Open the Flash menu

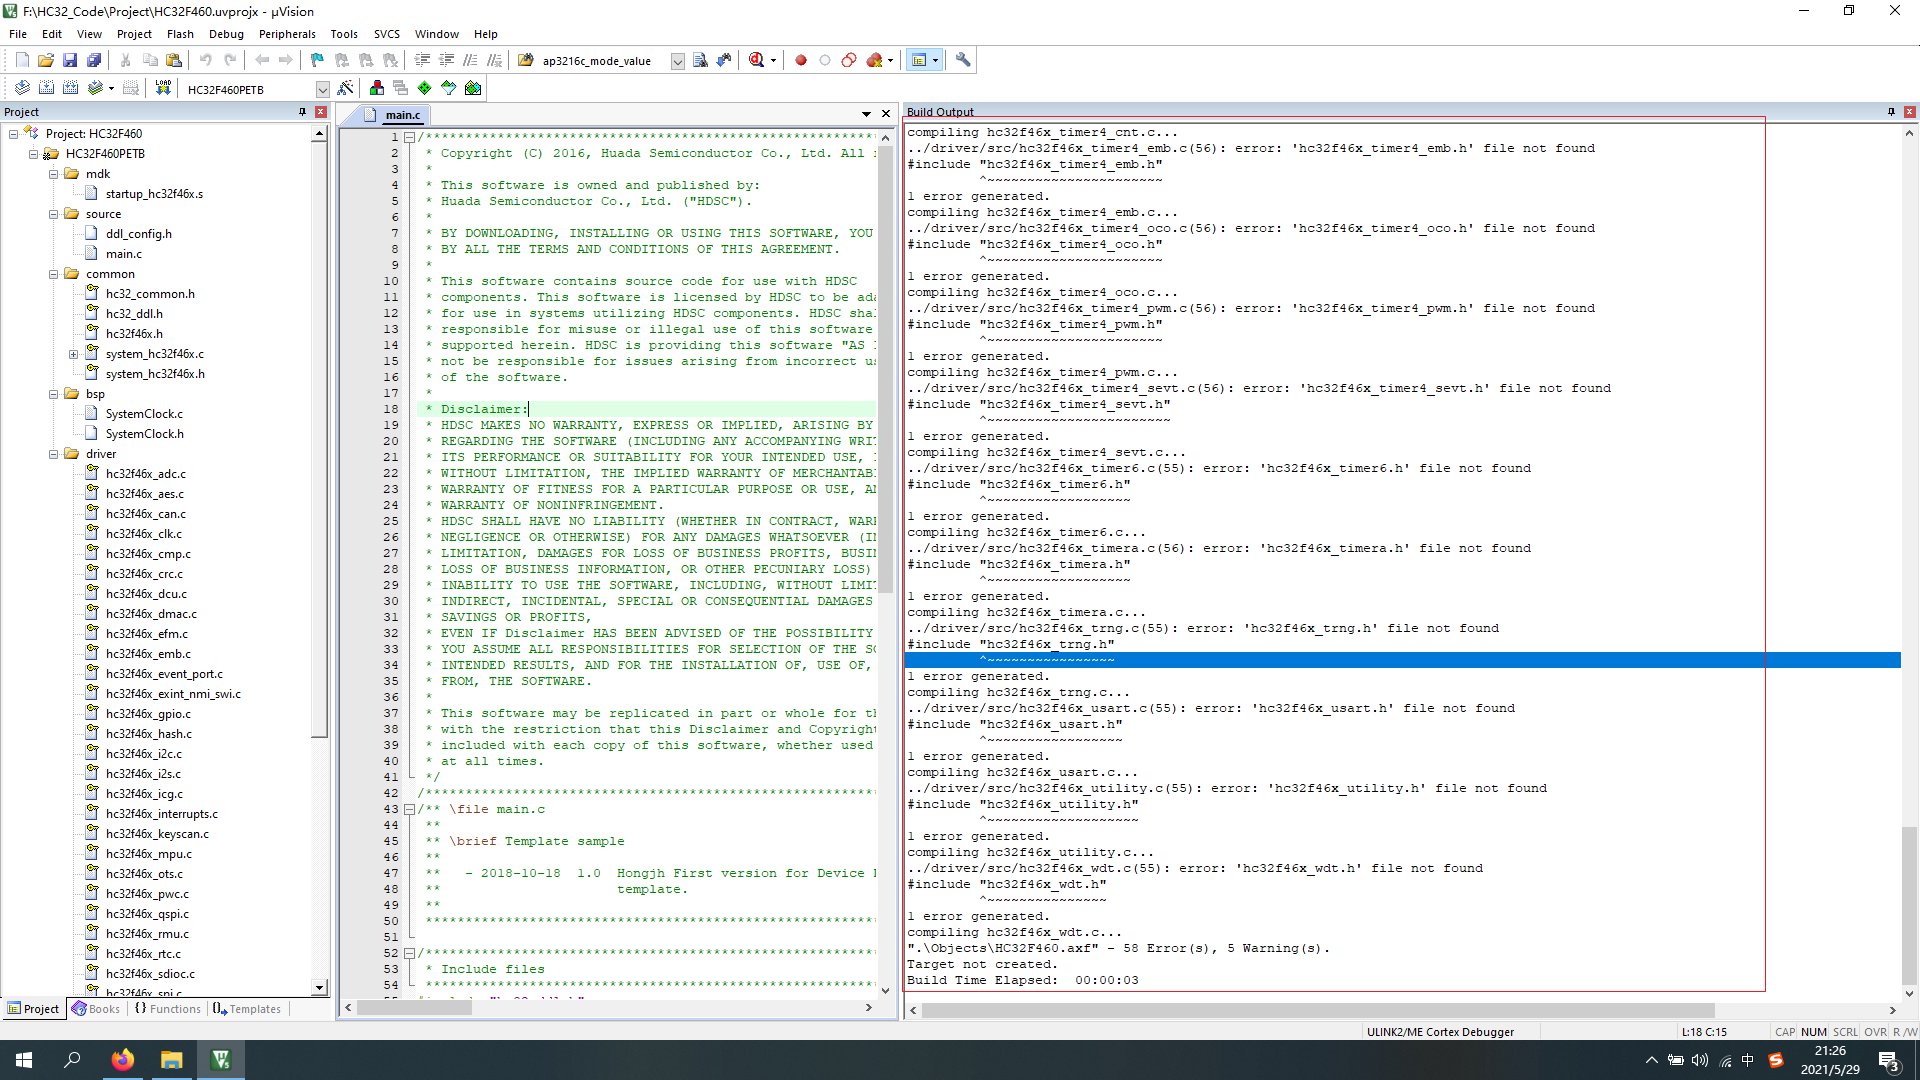(x=180, y=34)
